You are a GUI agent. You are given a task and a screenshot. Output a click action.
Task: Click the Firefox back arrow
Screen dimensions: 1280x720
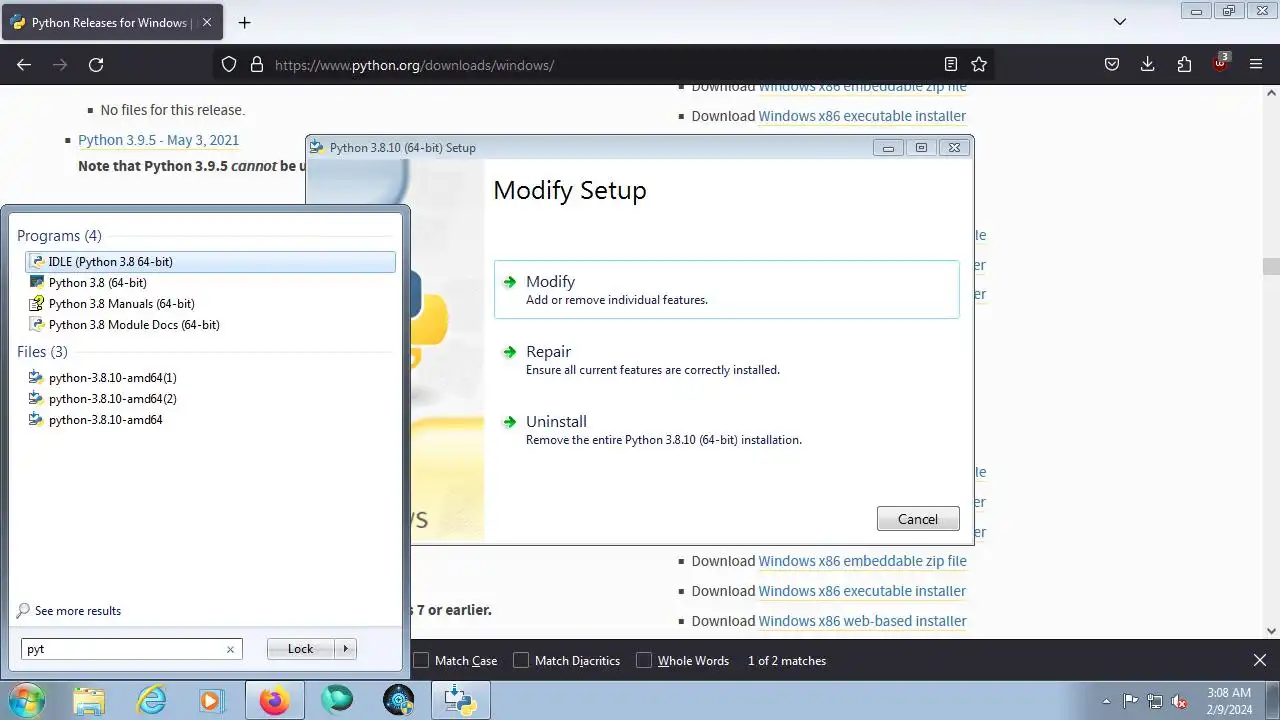click(x=24, y=64)
